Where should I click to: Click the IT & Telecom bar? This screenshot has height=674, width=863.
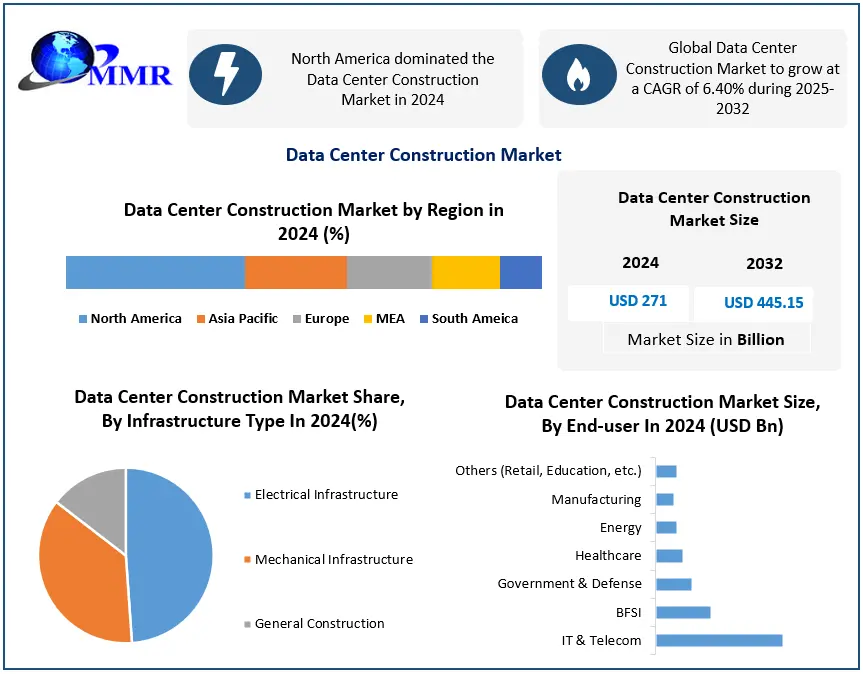[x=718, y=640]
